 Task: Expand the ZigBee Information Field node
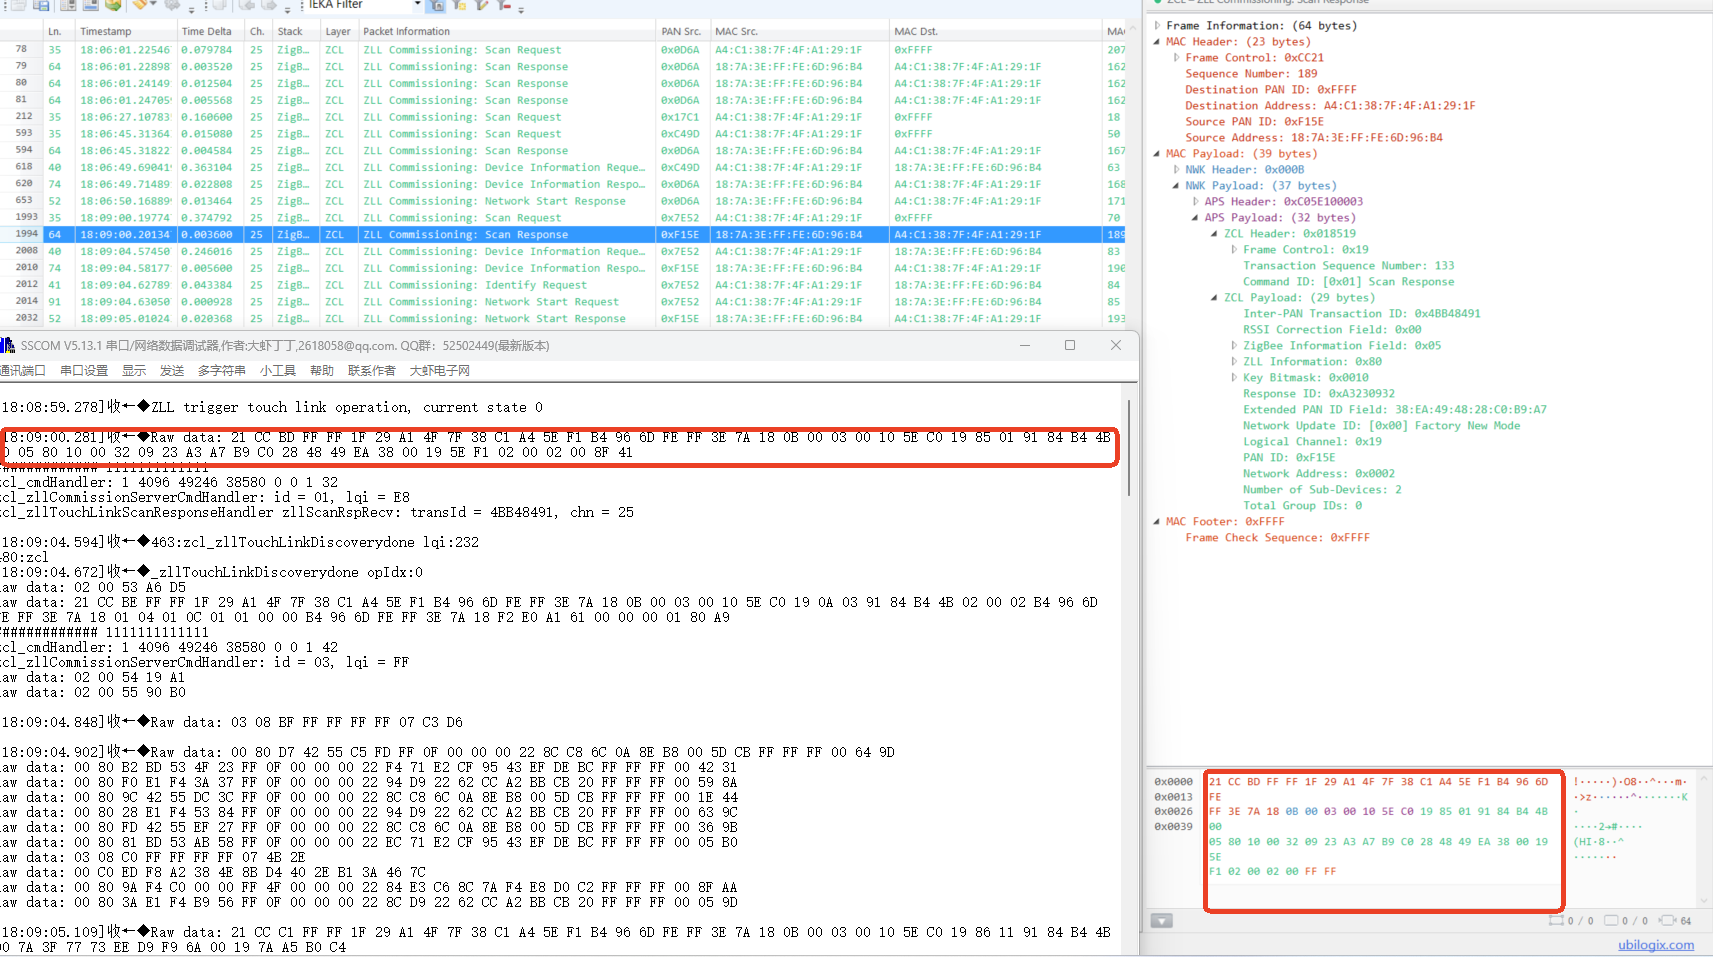pyautogui.click(x=1234, y=346)
